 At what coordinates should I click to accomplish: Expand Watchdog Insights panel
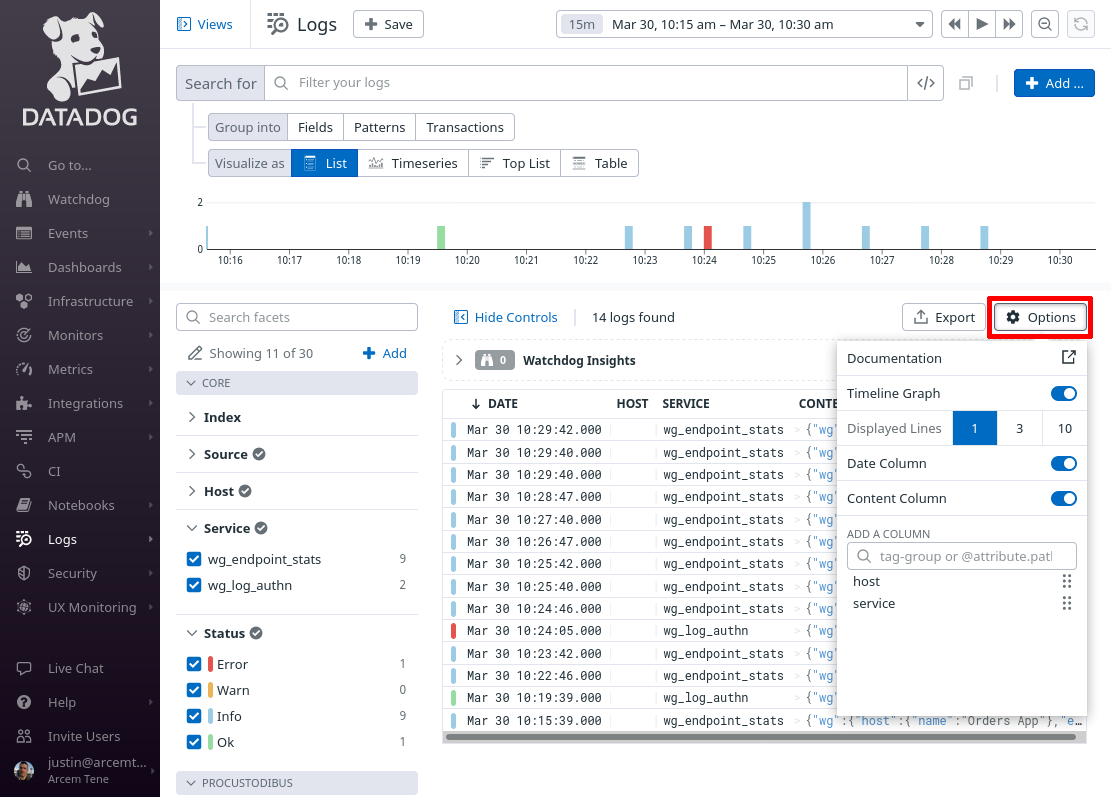click(459, 360)
